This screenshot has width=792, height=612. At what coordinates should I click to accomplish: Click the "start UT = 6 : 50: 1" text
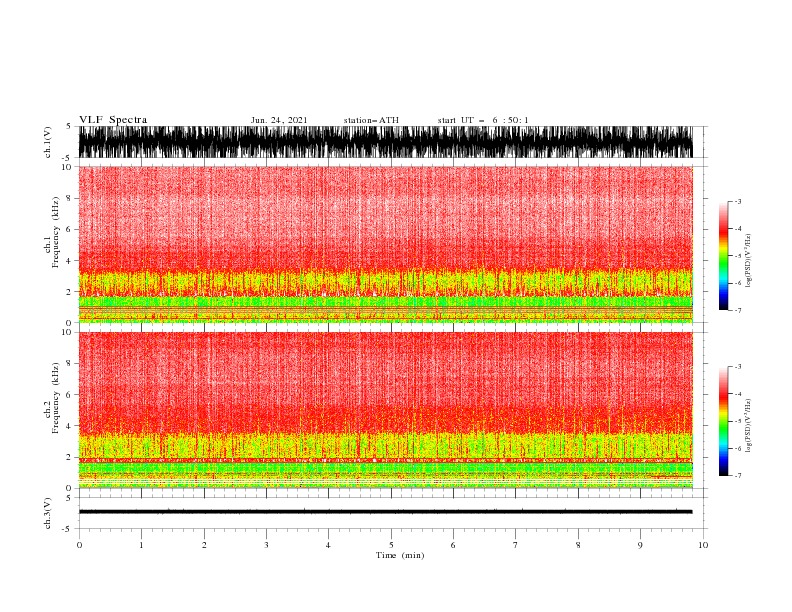tap(483, 120)
